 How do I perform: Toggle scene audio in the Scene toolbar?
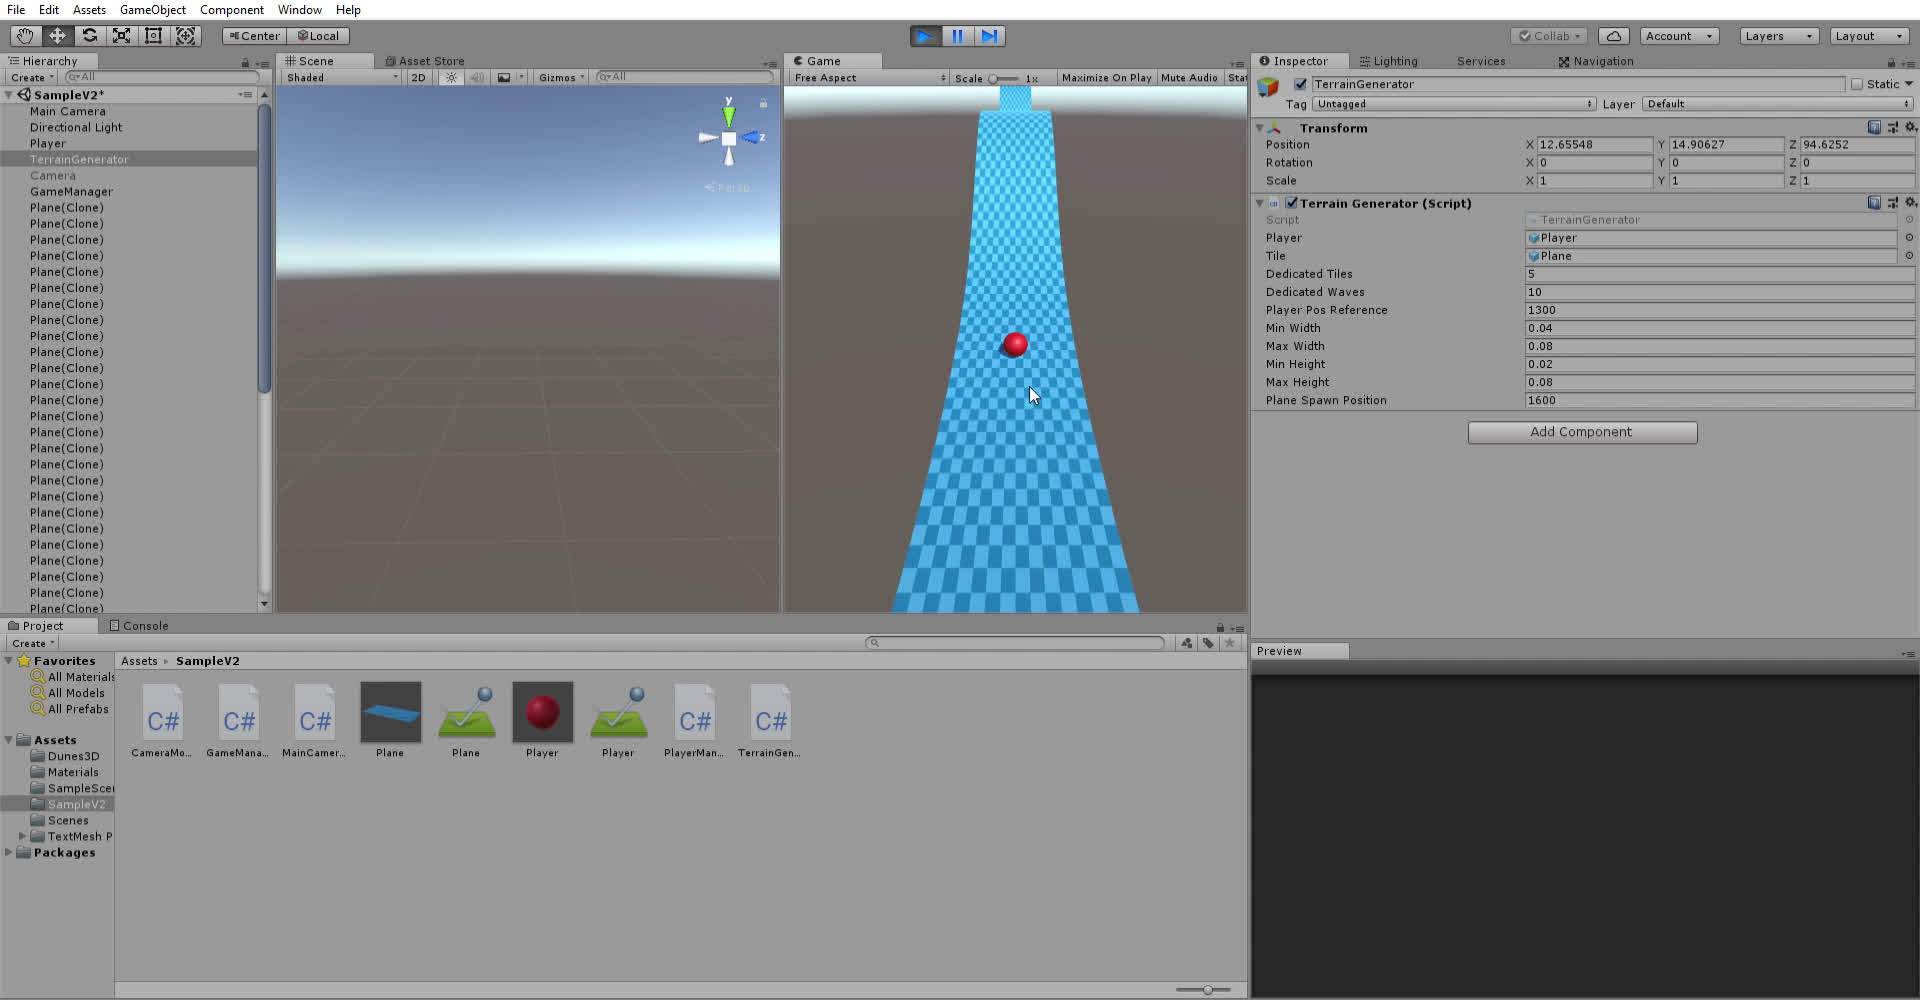(477, 77)
